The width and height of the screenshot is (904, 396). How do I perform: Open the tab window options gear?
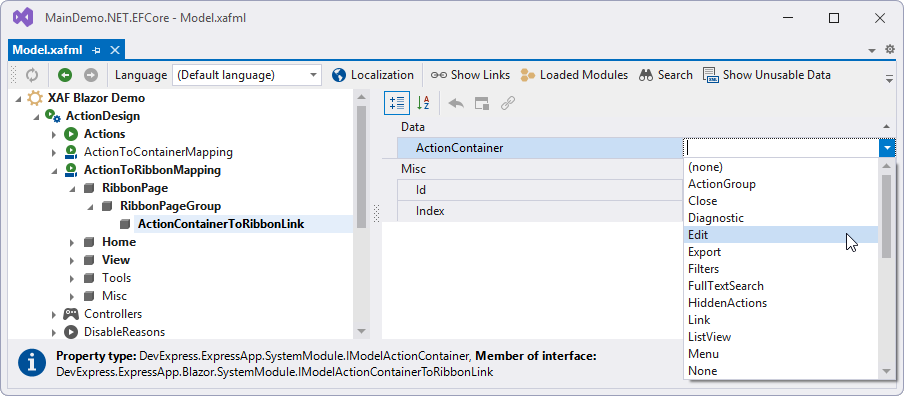point(890,50)
